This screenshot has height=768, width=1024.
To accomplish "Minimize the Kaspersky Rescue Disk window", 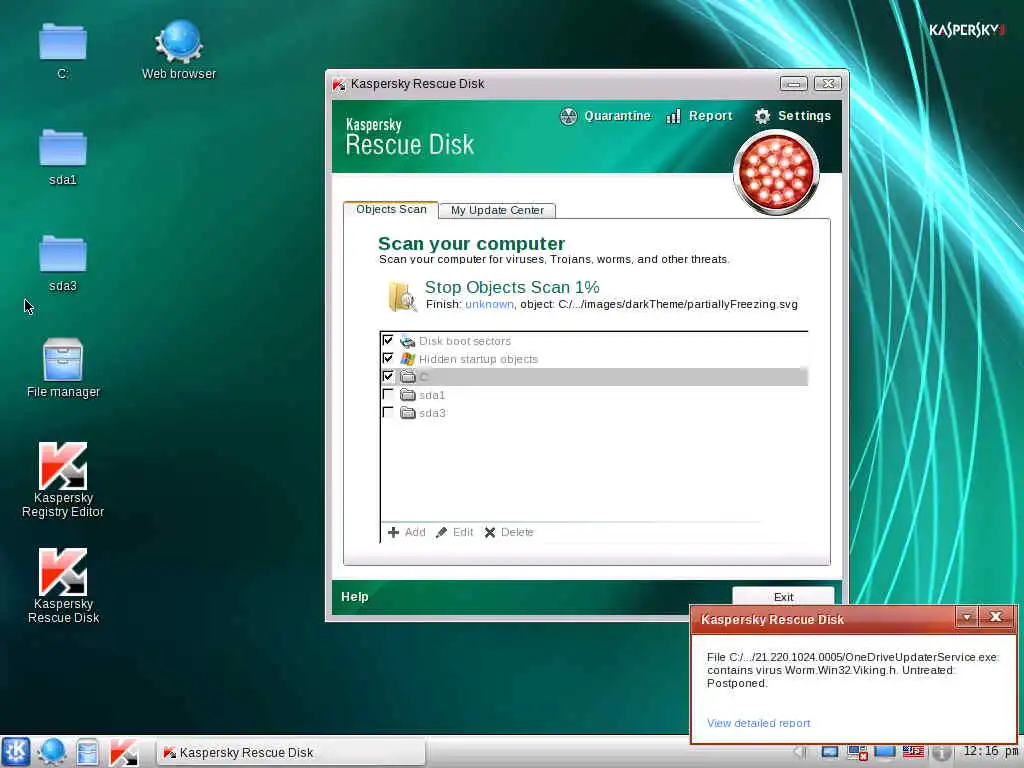I will tap(793, 84).
